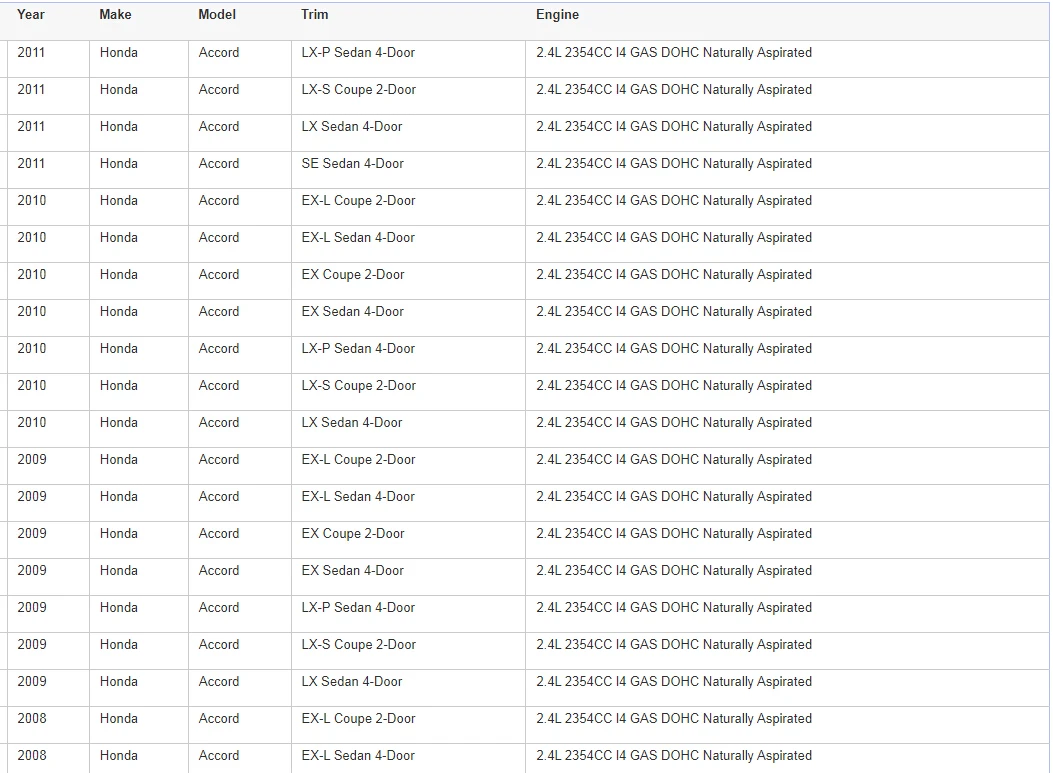Viewport: 1053px width, 773px height.
Task: Click year 2009 in the EX-L Coupe row
Action: click(x=32, y=459)
